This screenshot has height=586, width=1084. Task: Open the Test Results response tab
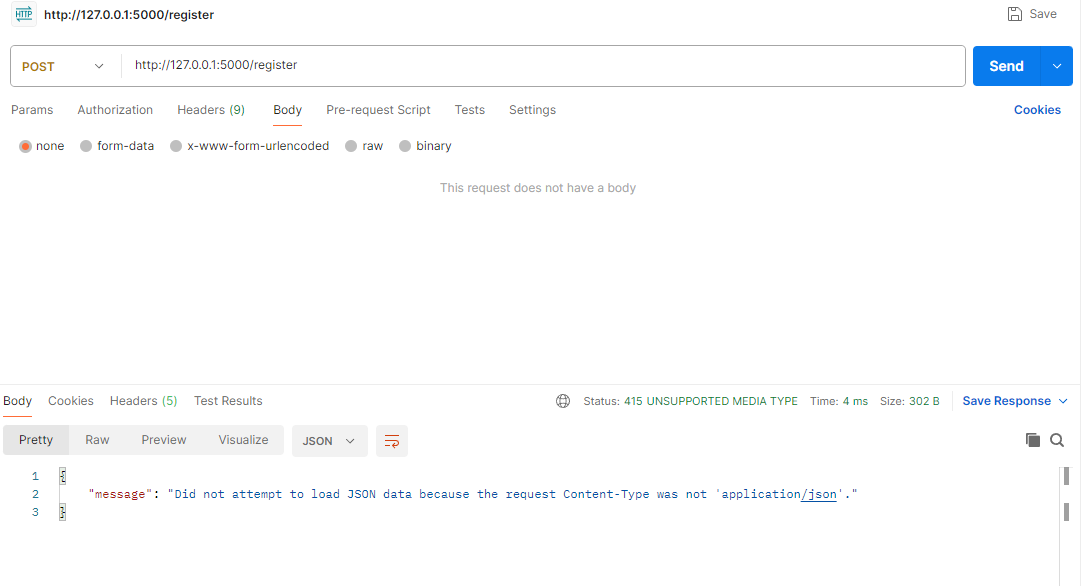[228, 400]
